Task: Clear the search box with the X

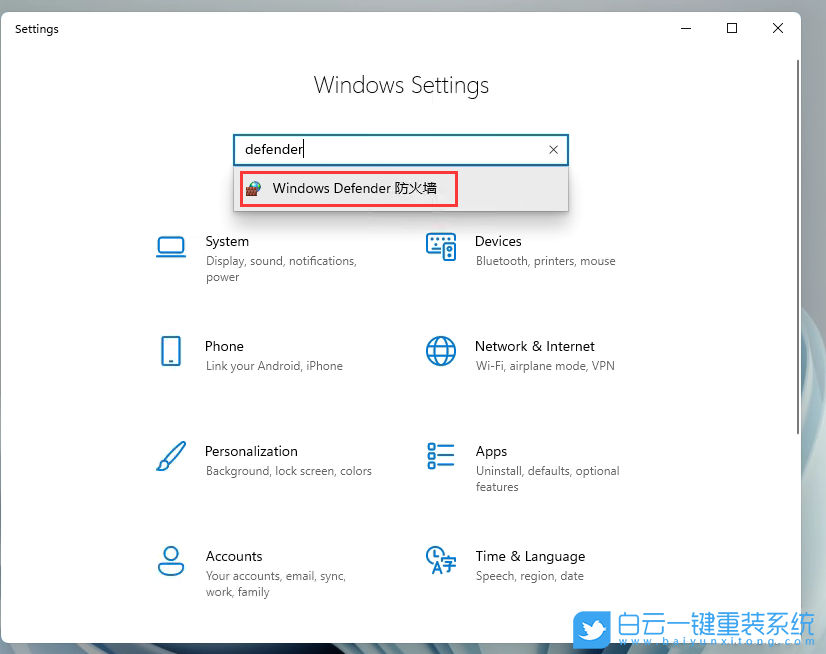Action: (x=553, y=149)
